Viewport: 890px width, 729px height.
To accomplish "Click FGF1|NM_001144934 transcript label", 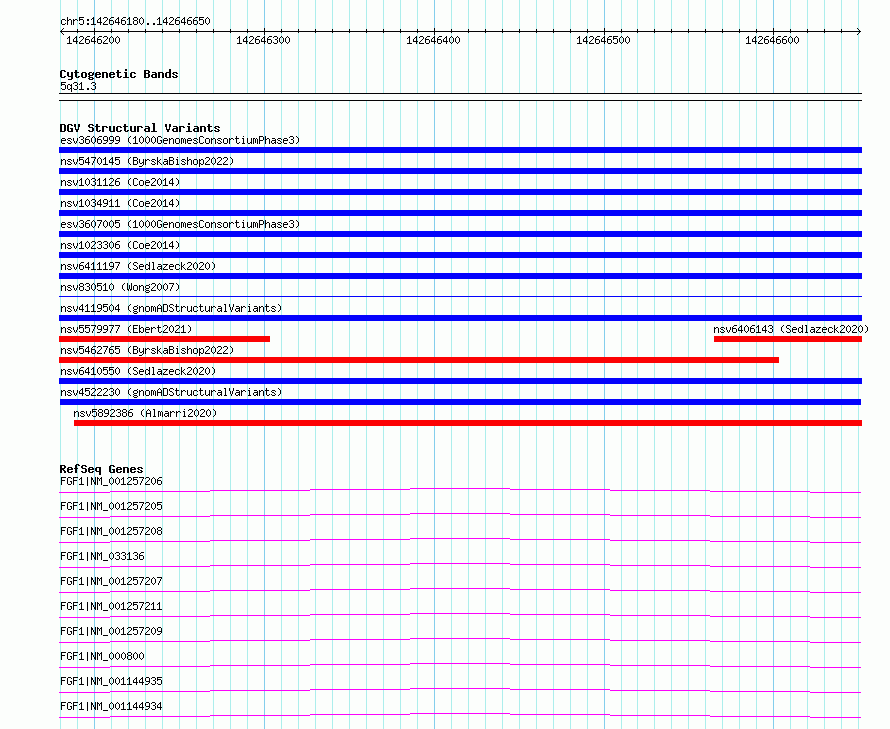I will 111,706.
